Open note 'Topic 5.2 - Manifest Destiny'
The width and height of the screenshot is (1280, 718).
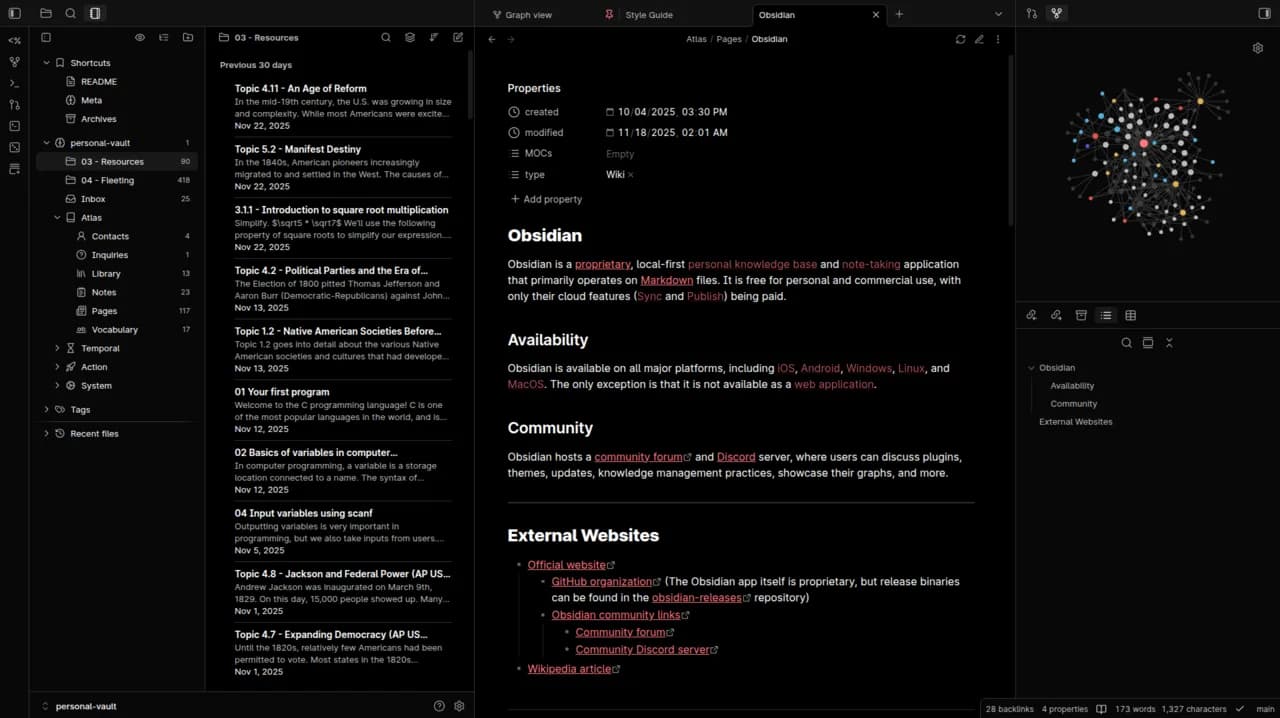pyautogui.click(x=342, y=167)
